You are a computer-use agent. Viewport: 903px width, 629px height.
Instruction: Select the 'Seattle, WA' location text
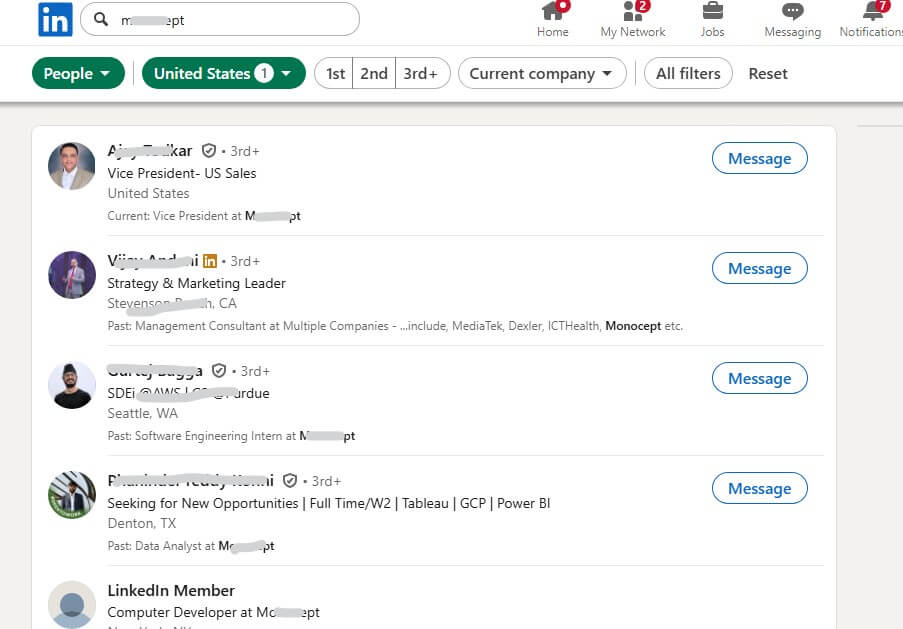pos(143,413)
